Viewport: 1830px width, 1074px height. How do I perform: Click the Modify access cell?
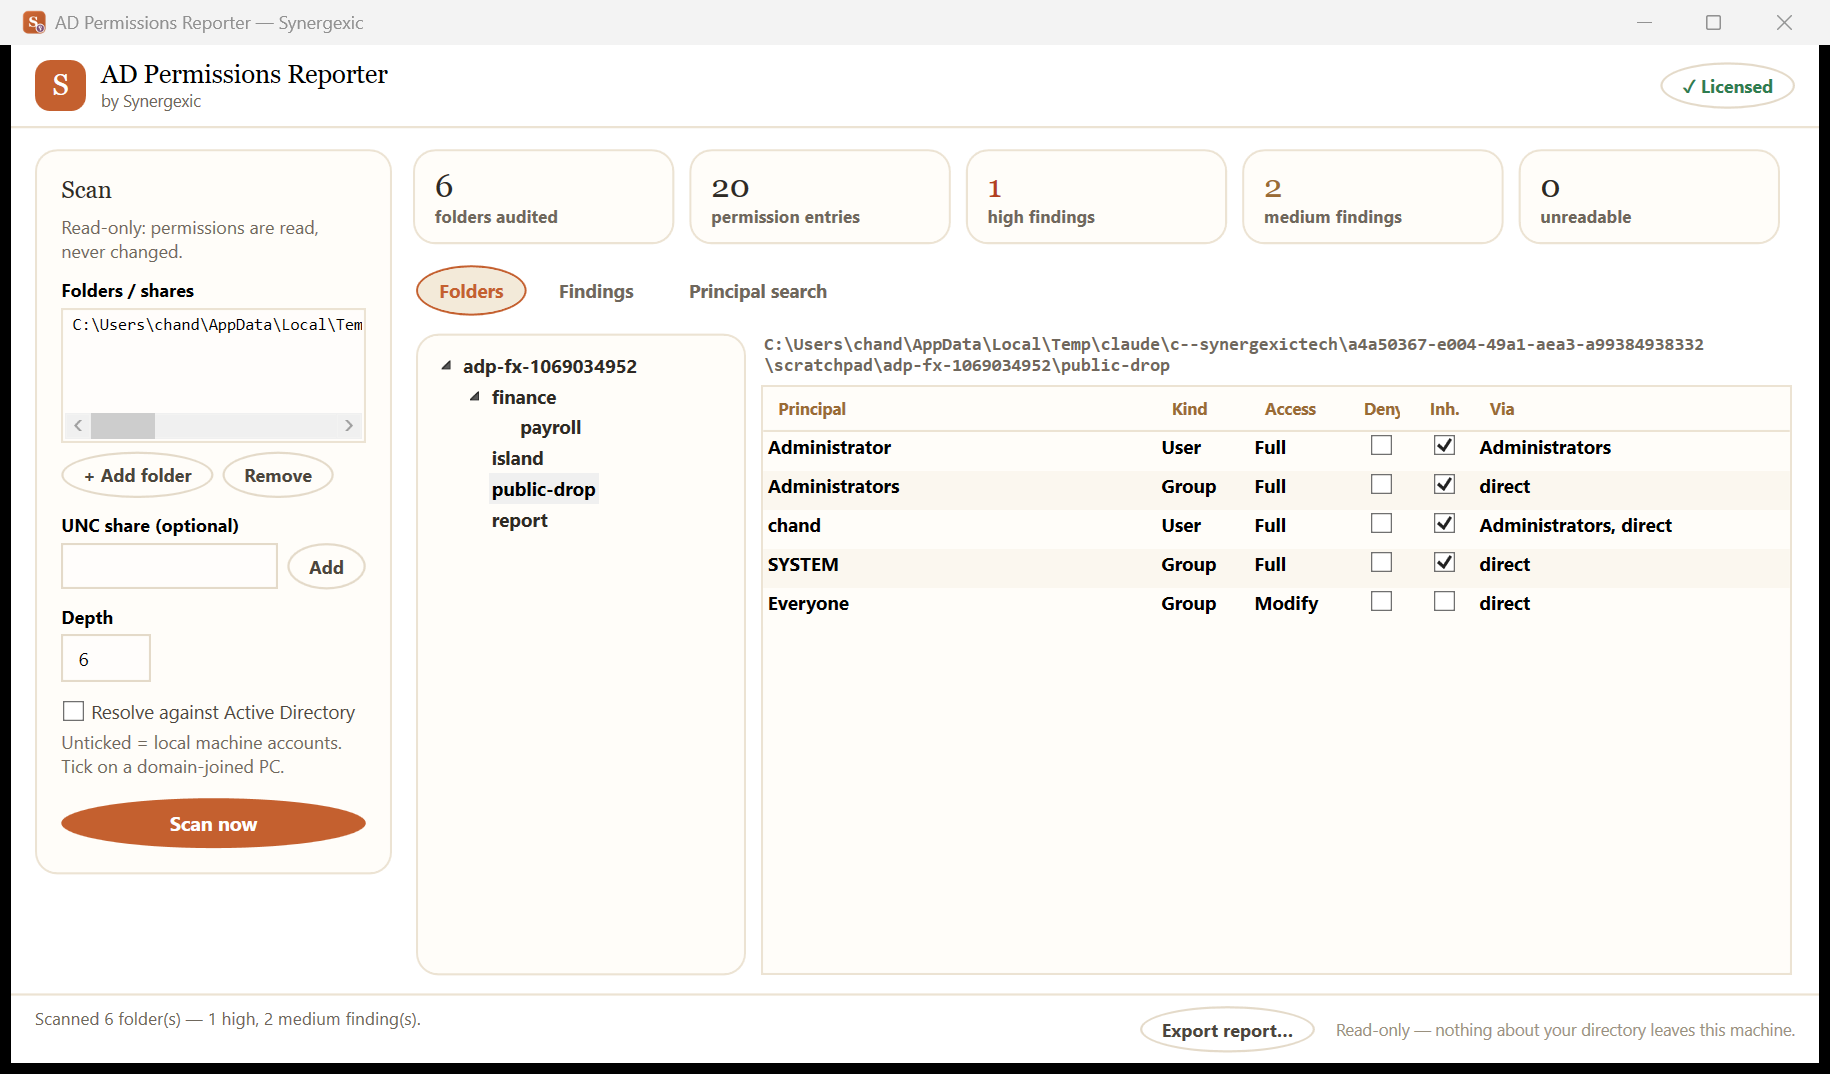pyautogui.click(x=1286, y=603)
